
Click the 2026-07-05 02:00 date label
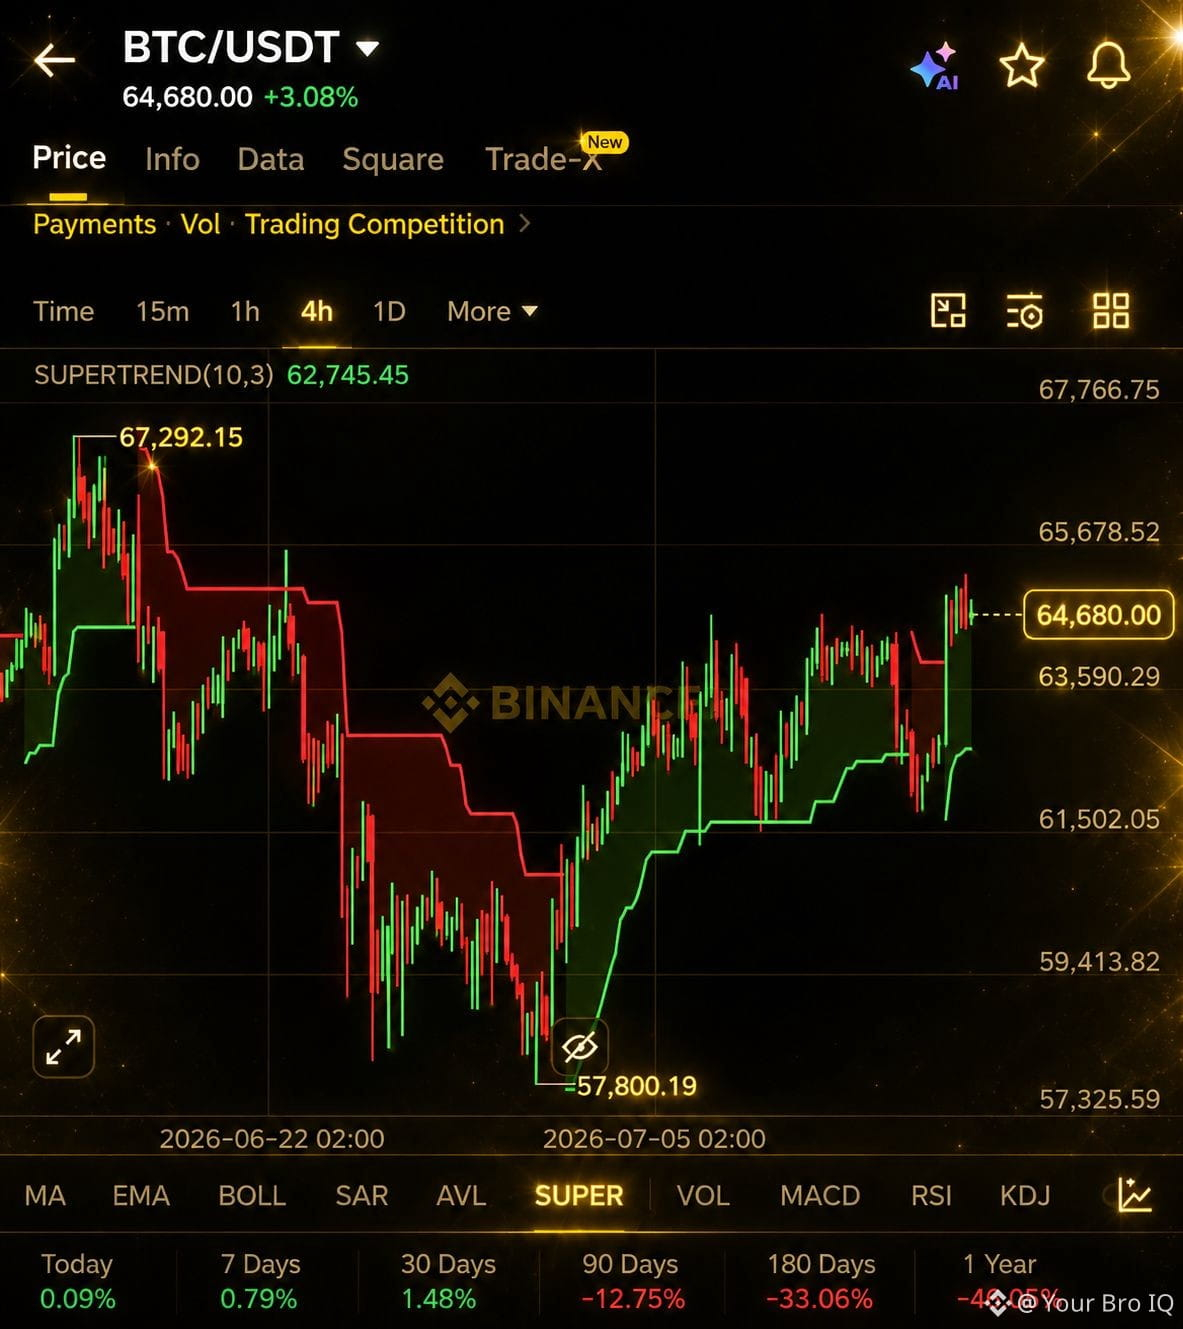pos(654,1139)
